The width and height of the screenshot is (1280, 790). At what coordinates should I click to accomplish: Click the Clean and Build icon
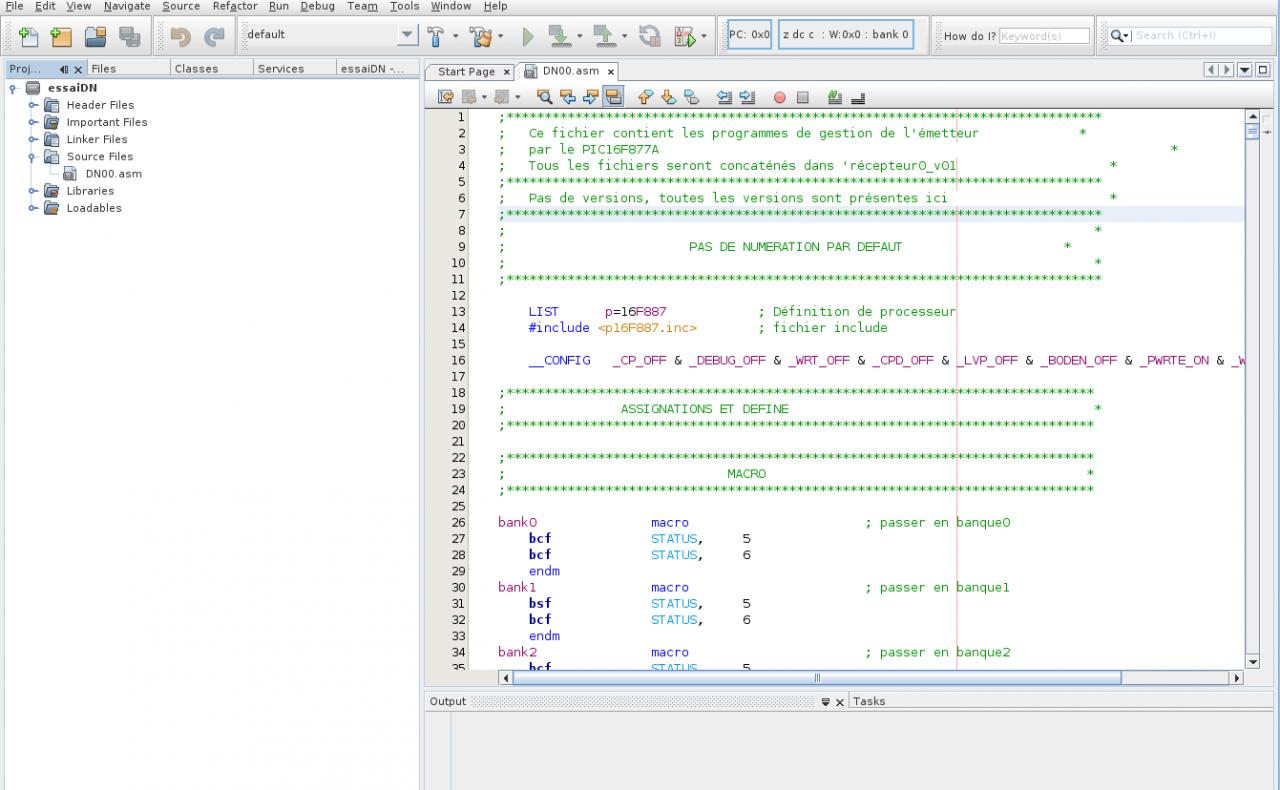click(482, 36)
